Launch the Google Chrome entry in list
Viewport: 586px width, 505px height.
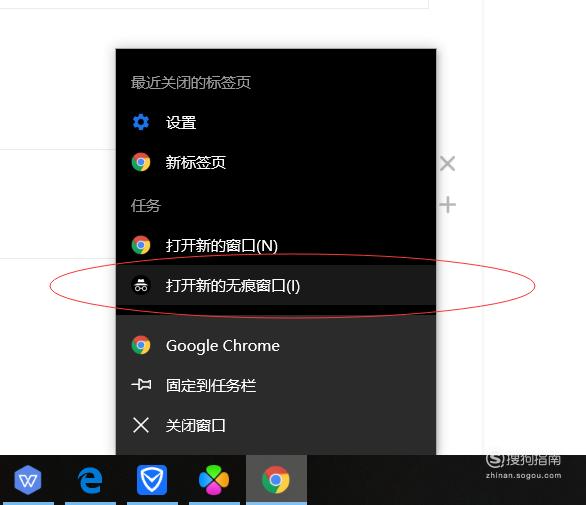[x=276, y=345]
